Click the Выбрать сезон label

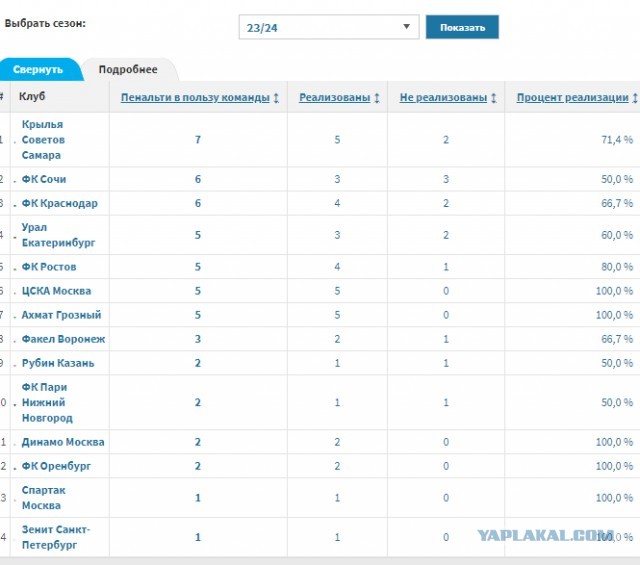click(x=45, y=24)
